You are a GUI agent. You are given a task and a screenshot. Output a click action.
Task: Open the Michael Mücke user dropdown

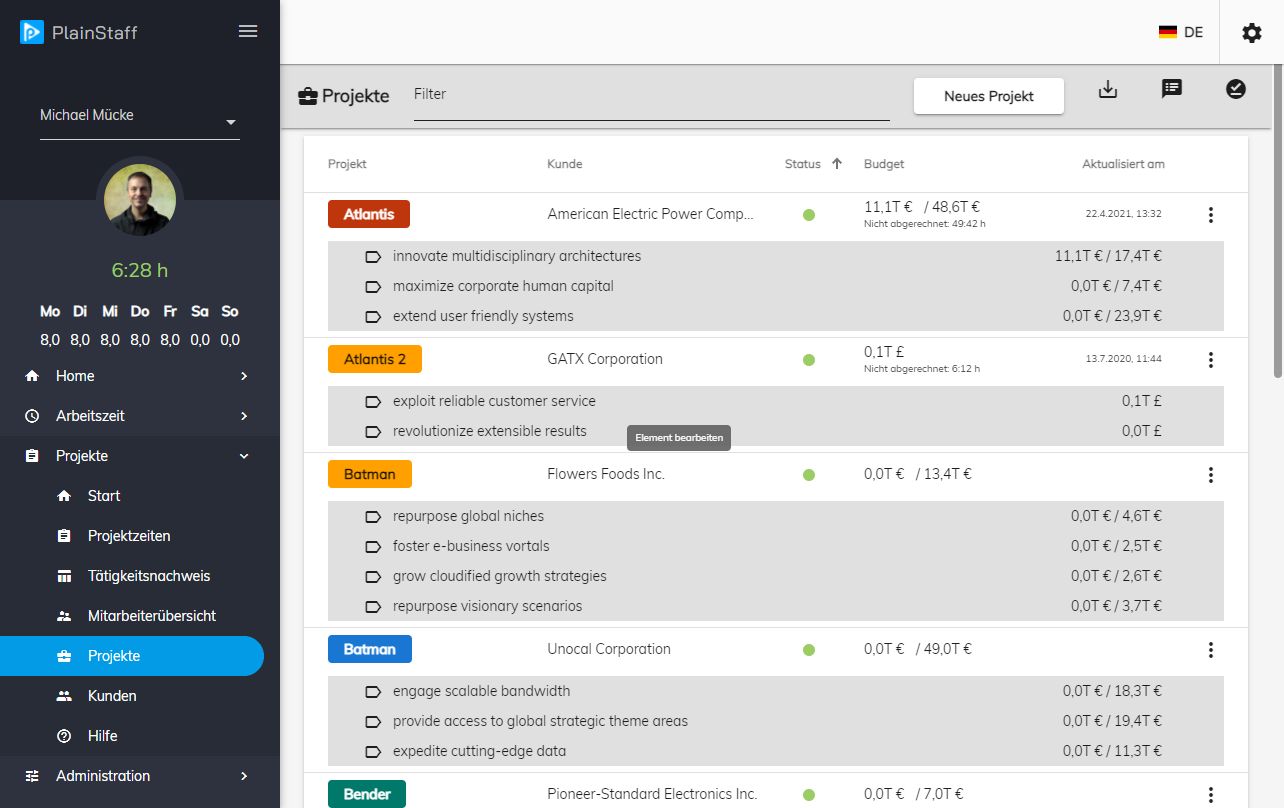point(231,122)
